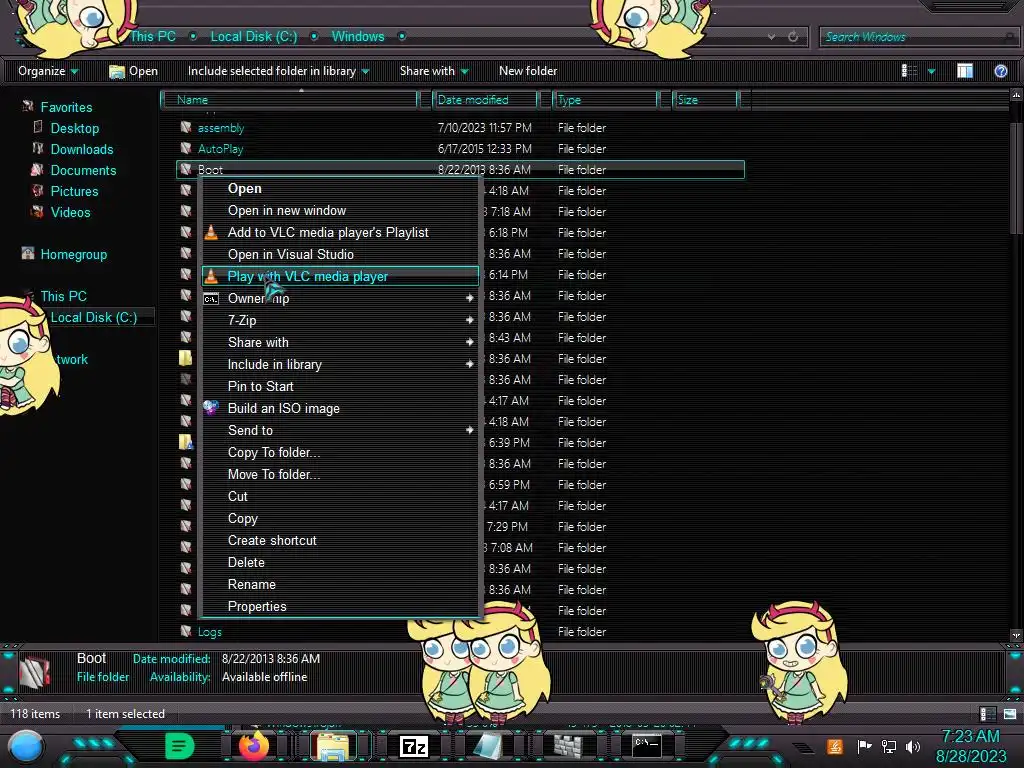Open Action Center flag icon
Image resolution: width=1024 pixels, height=768 pixels.
(864, 746)
